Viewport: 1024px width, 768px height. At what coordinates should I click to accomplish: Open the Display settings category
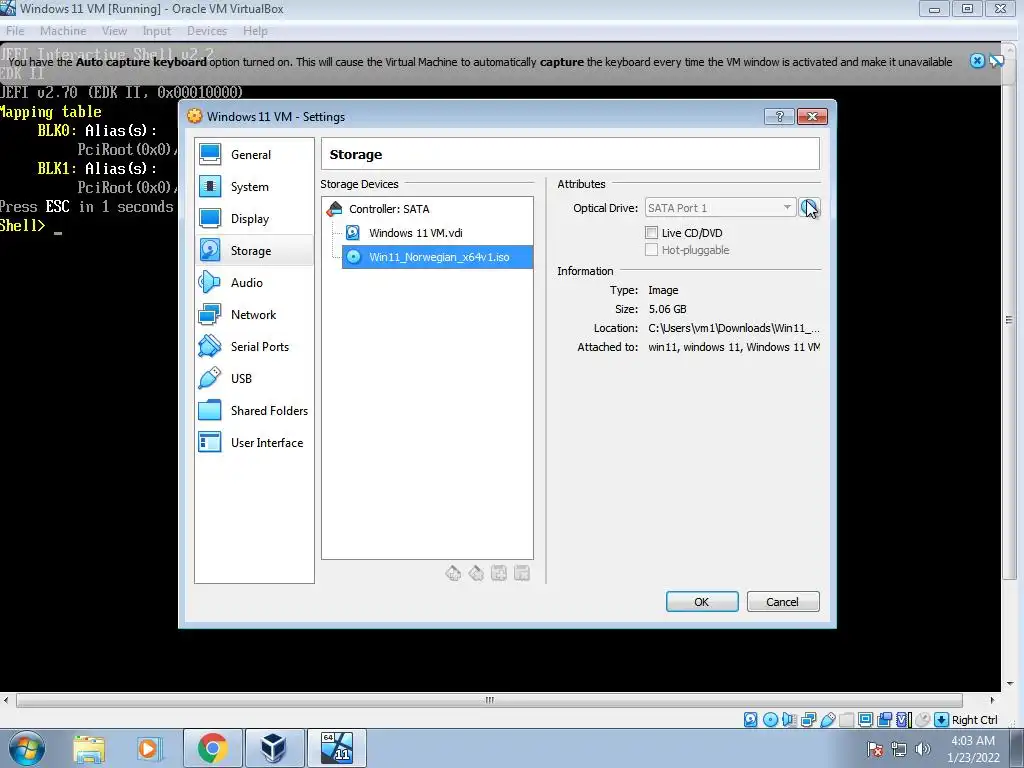click(x=254, y=219)
